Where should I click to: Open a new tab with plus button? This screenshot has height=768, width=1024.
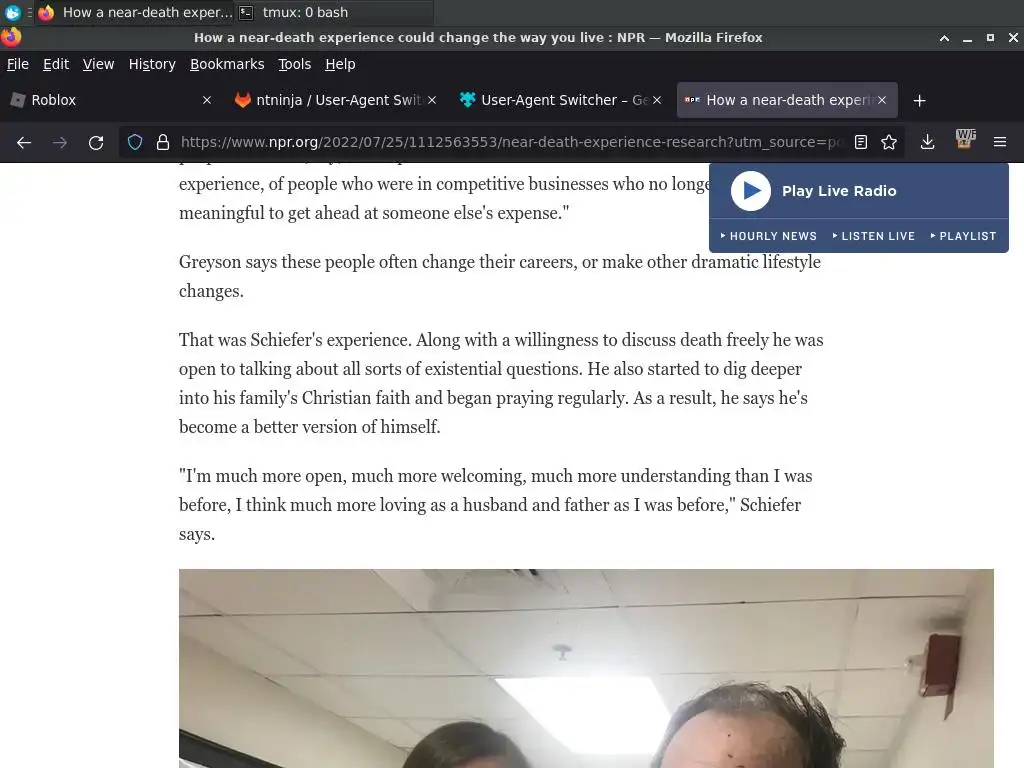(920, 101)
